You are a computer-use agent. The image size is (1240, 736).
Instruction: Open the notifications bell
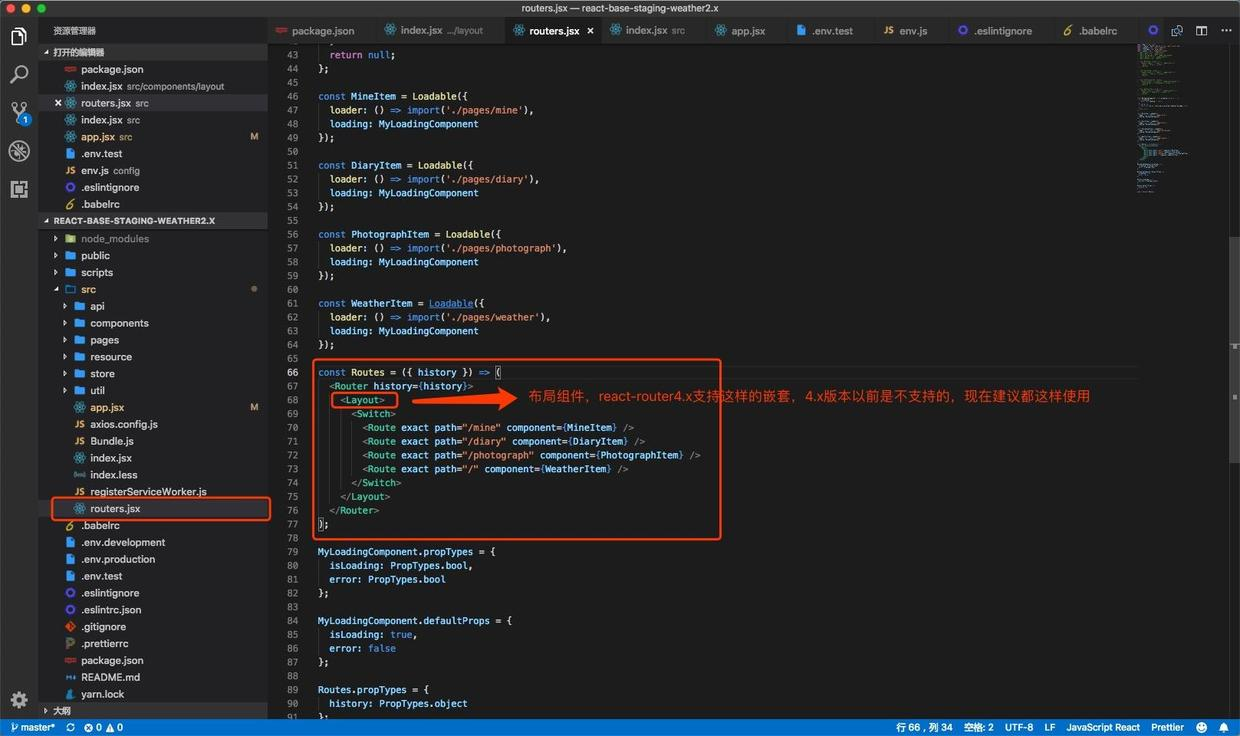click(1223, 727)
